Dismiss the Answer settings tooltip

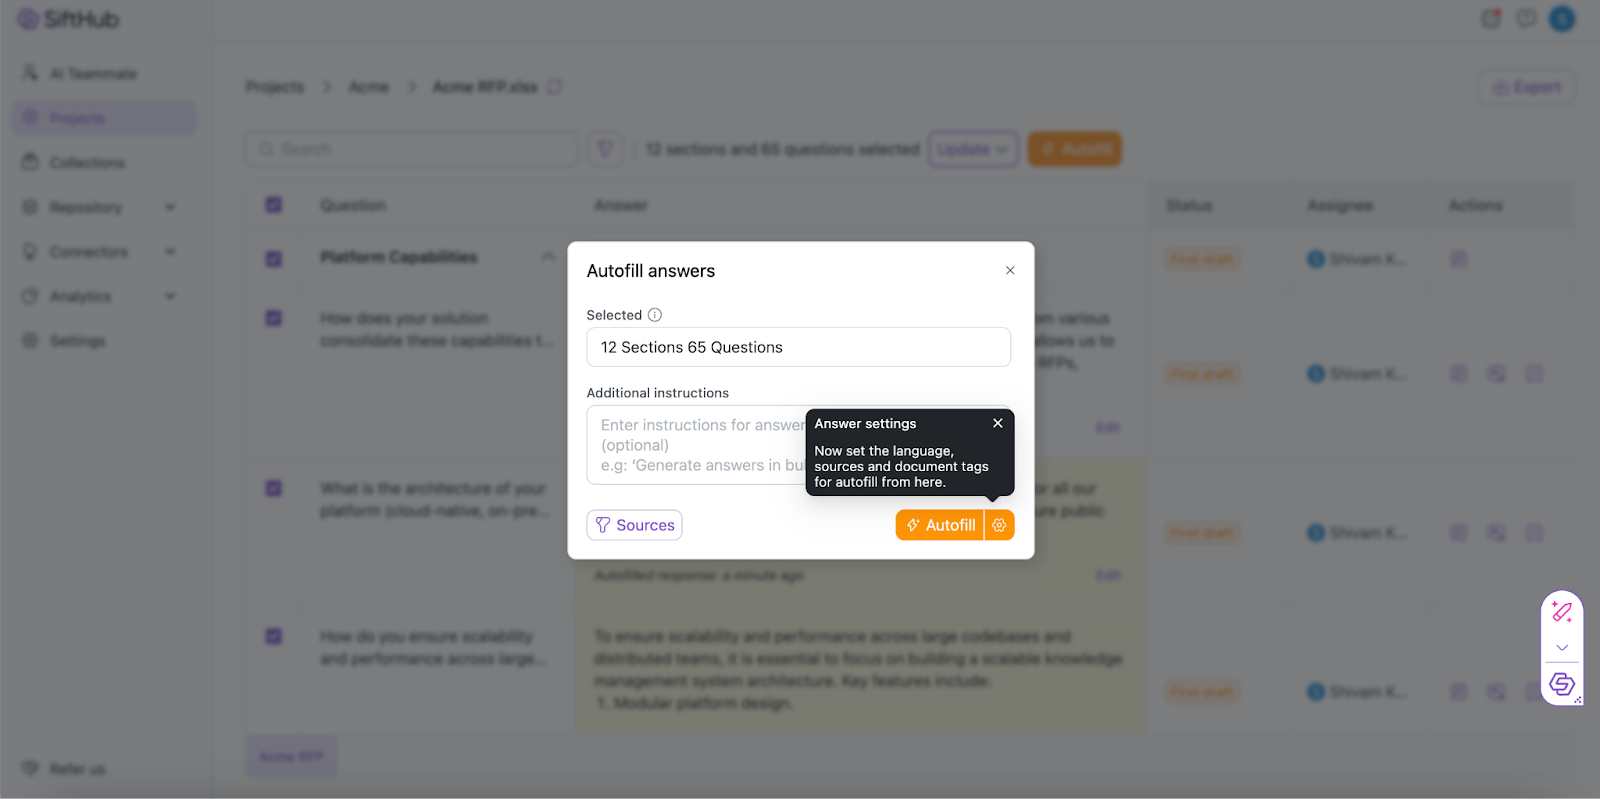pyautogui.click(x=997, y=423)
